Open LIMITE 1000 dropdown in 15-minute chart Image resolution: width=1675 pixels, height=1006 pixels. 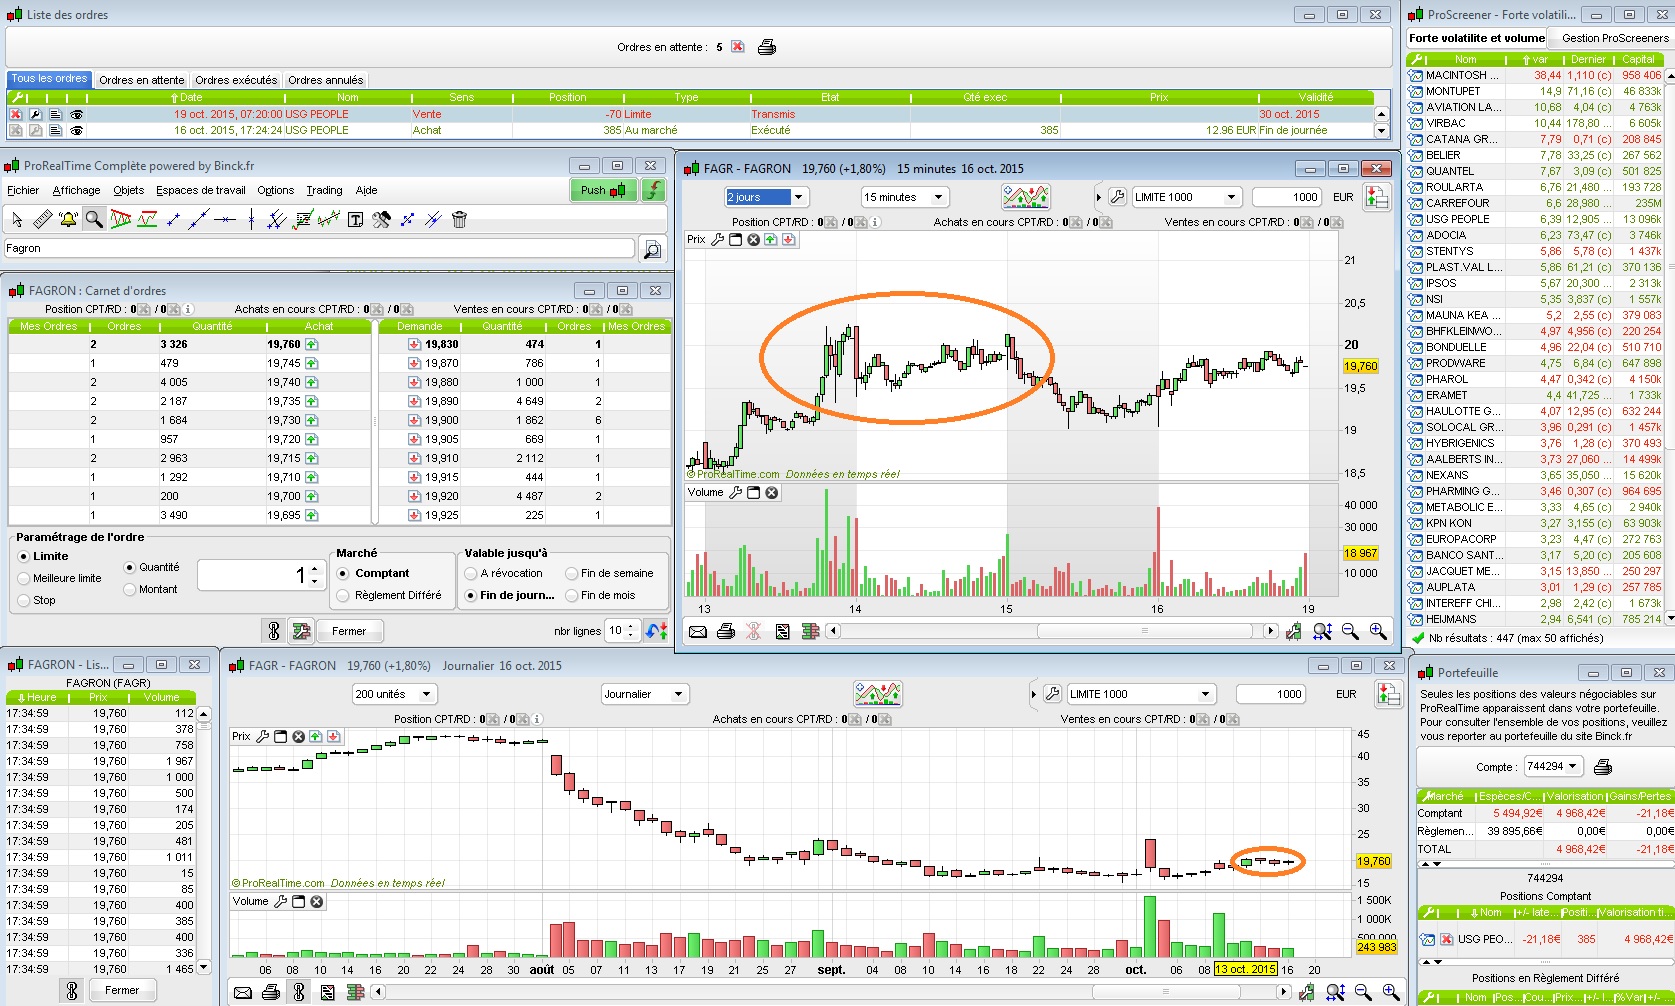(1187, 197)
